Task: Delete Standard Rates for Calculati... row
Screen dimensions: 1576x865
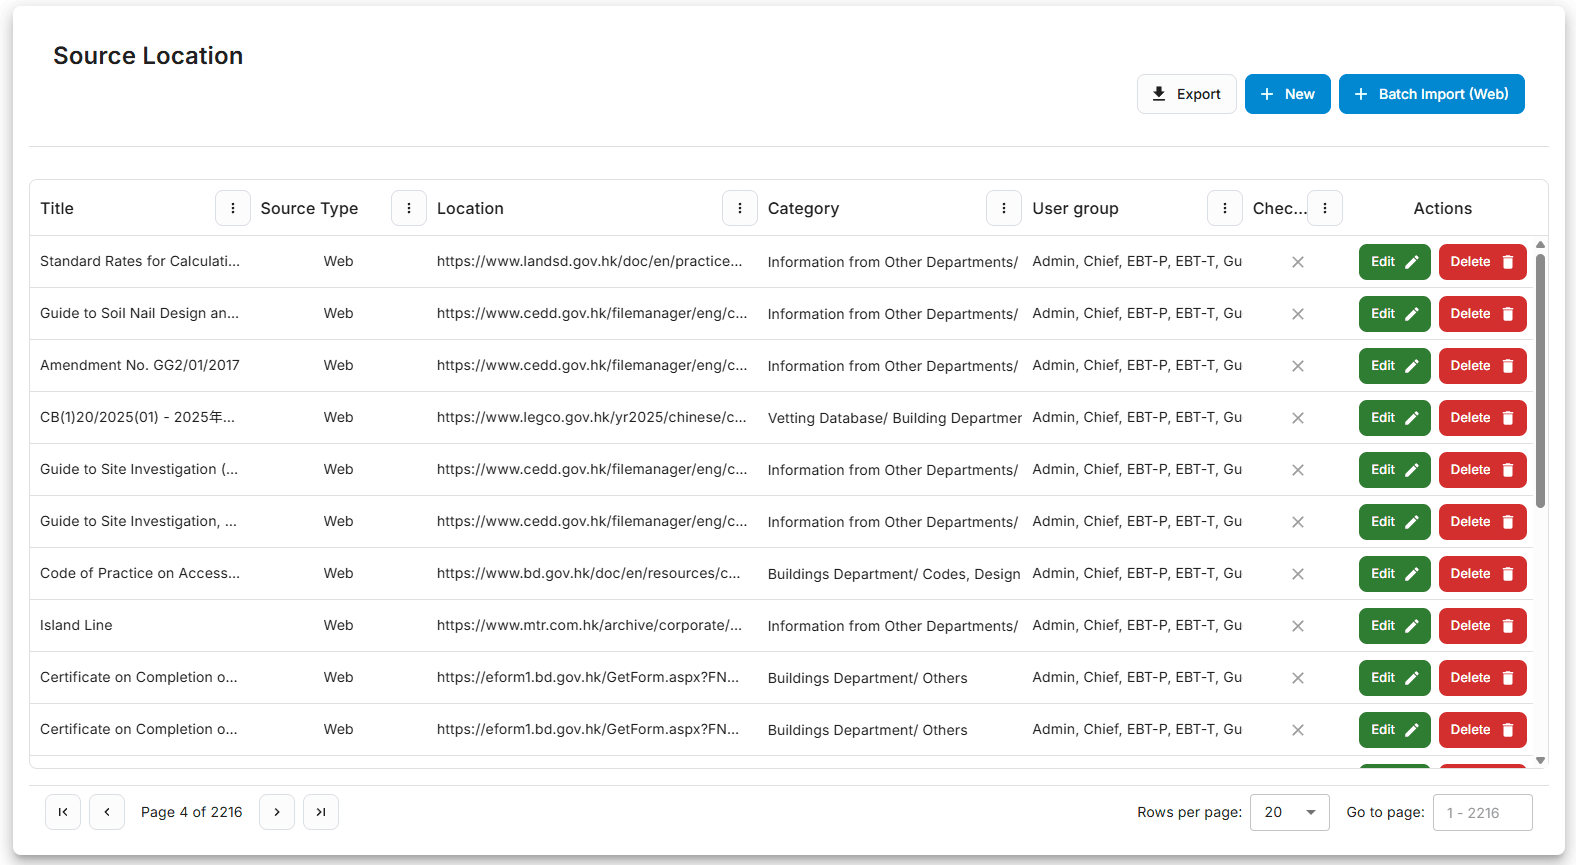Action: pyautogui.click(x=1483, y=262)
